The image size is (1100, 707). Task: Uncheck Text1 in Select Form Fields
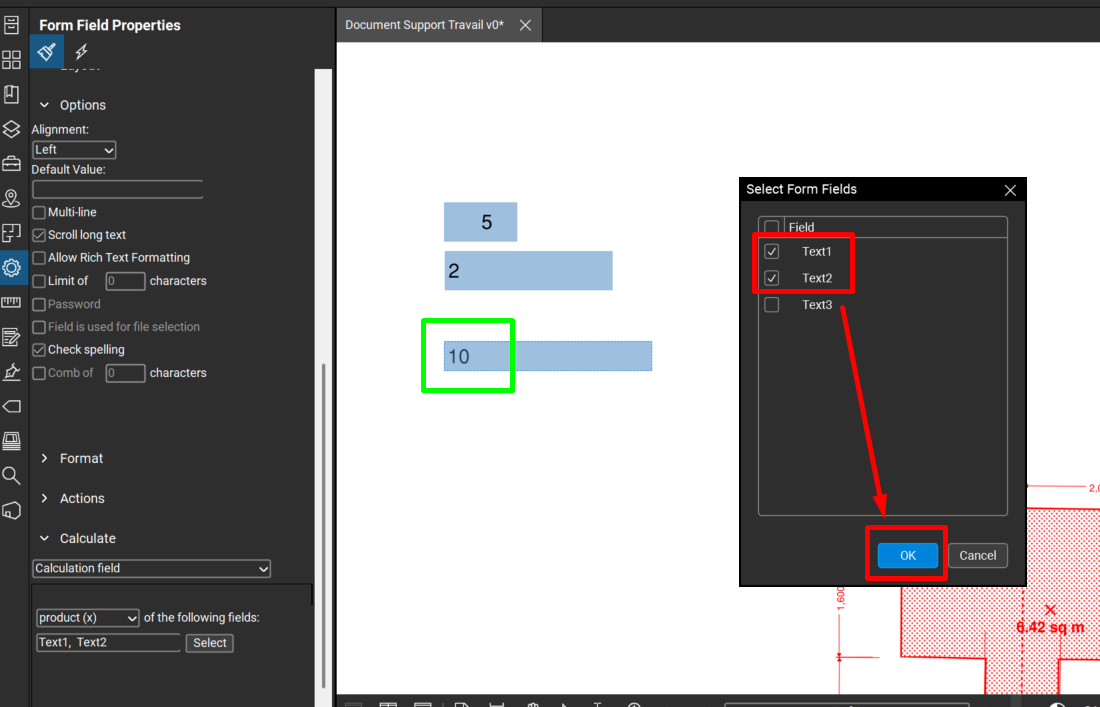coord(771,251)
